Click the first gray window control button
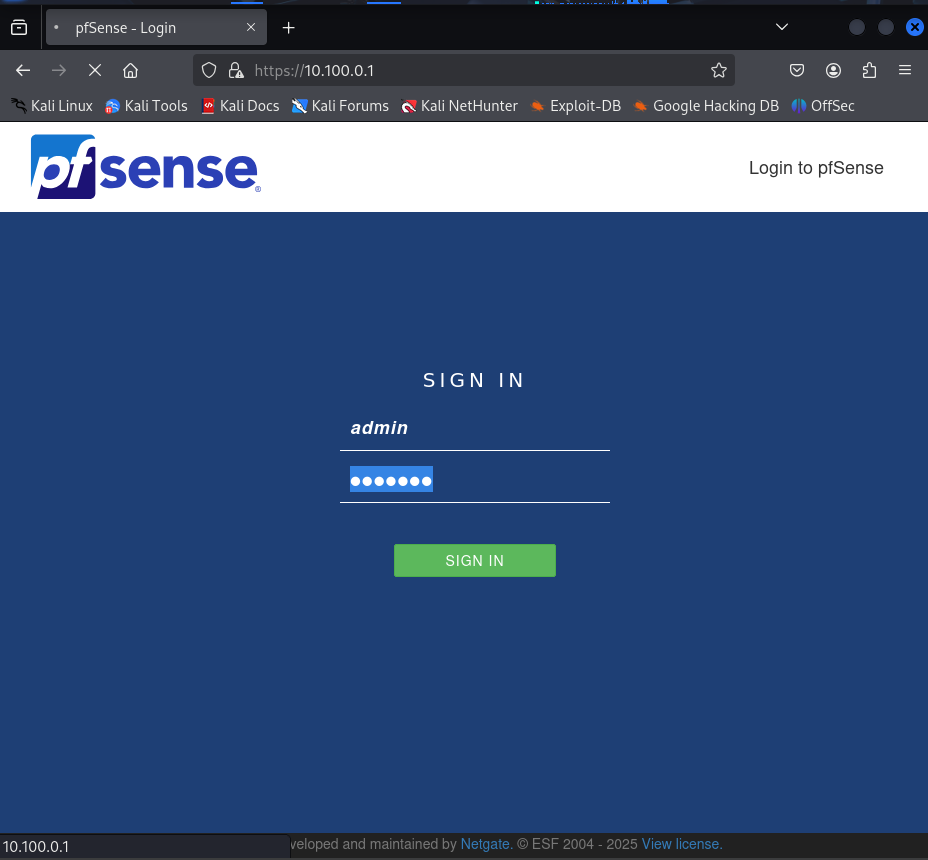928x860 pixels. [x=856, y=27]
